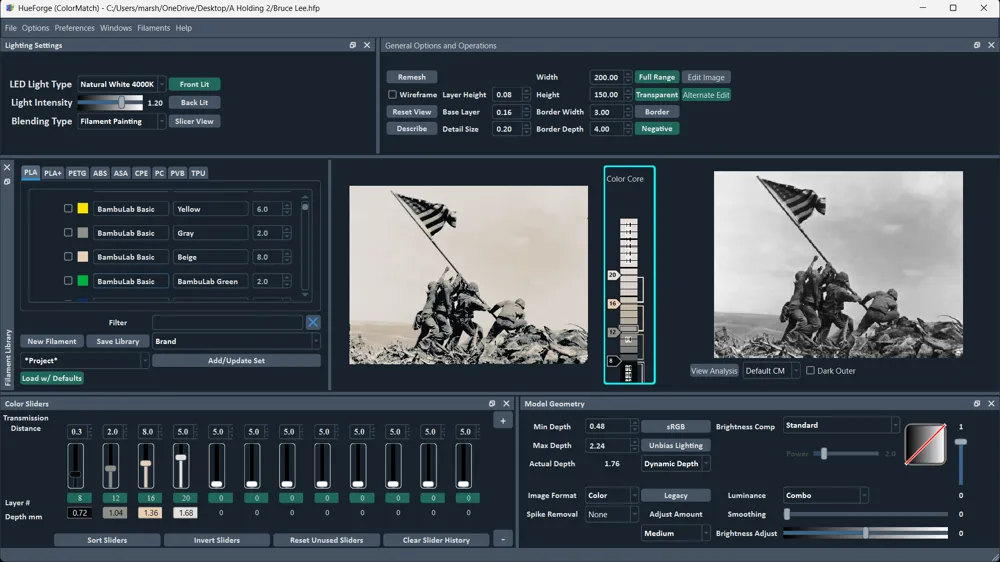Float the Lighting Settings panel

coord(353,45)
